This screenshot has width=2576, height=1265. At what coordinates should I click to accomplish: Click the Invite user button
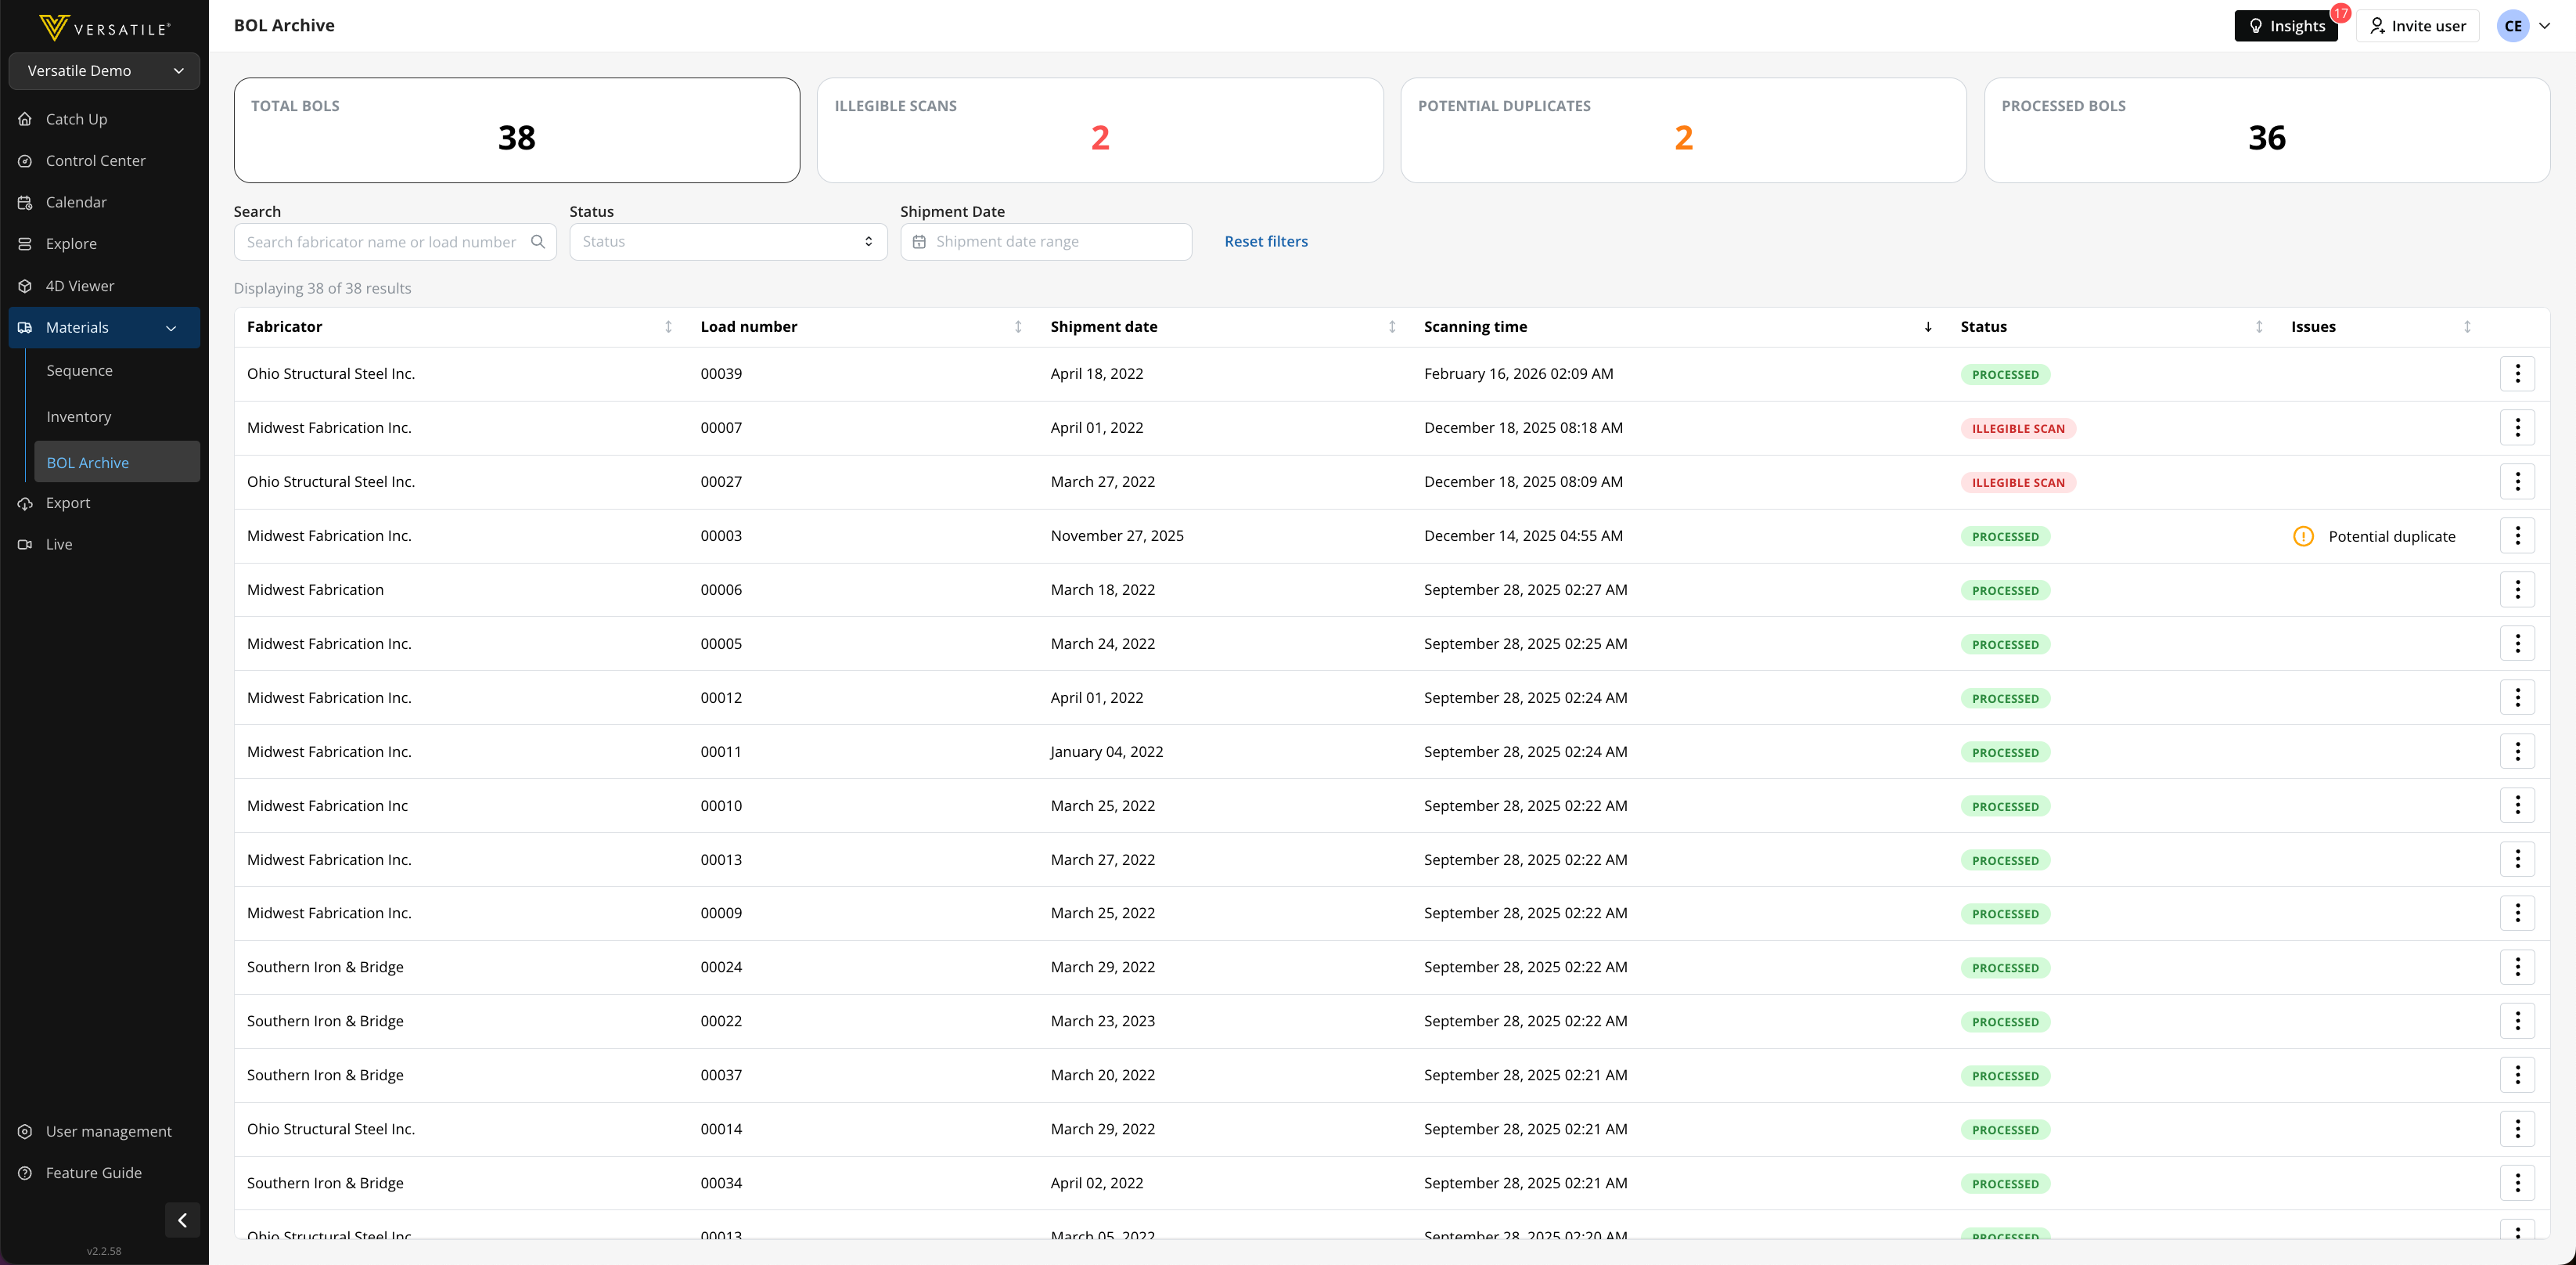[x=2417, y=26]
